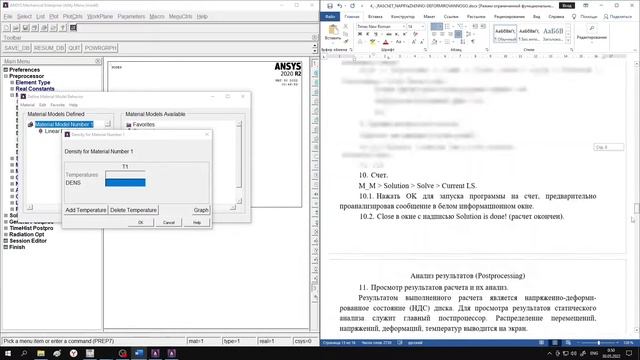Expand TimeHist Postpro tree node
This screenshot has height=360, width=640.
coord(6,228)
